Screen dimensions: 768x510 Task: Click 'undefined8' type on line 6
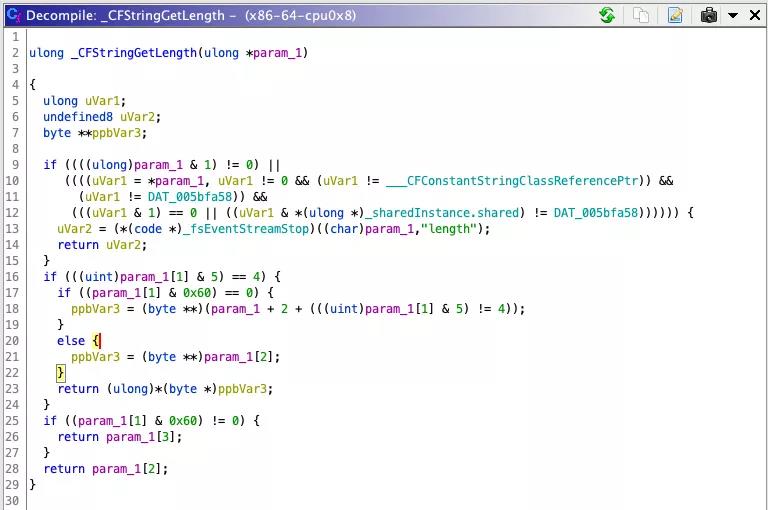click(x=77, y=117)
